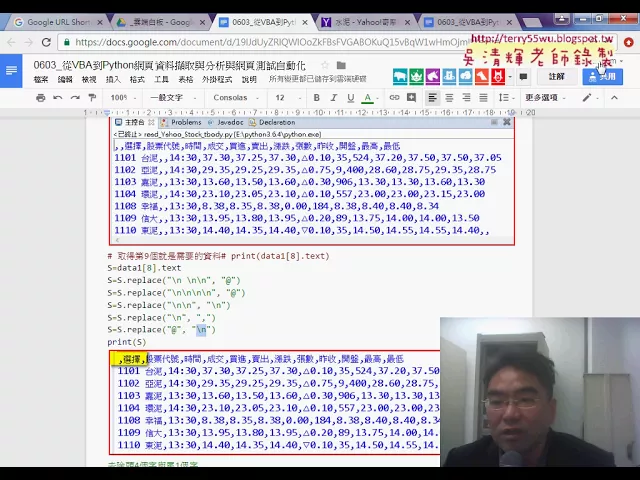640x480 pixels.
Task: Justify the text
Action: 483,98
